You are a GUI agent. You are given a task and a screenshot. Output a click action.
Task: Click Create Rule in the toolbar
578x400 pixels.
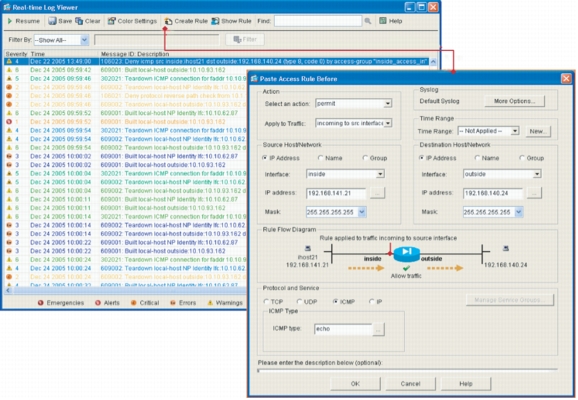click(186, 21)
